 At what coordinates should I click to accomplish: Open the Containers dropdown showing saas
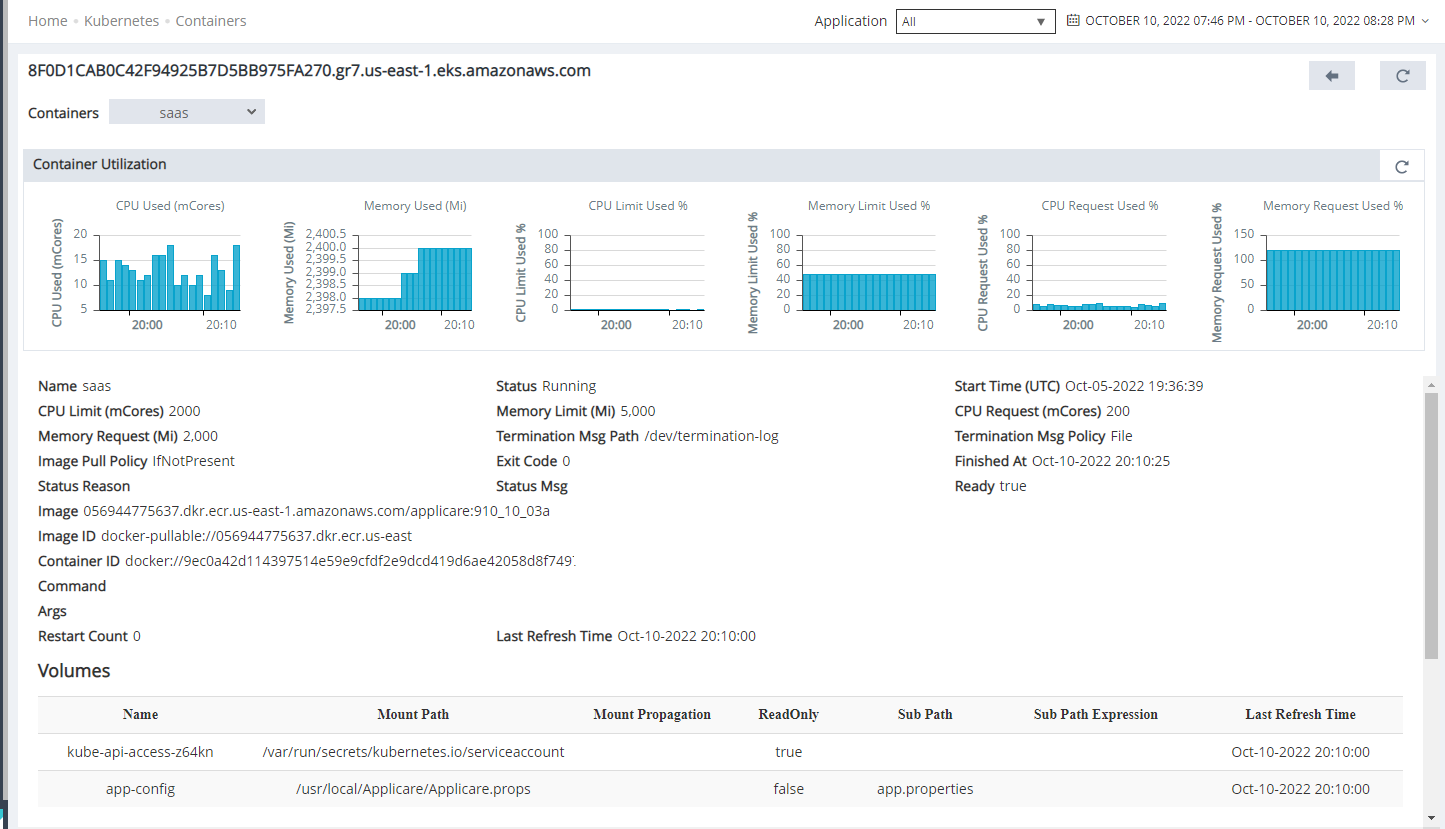pyautogui.click(x=186, y=111)
